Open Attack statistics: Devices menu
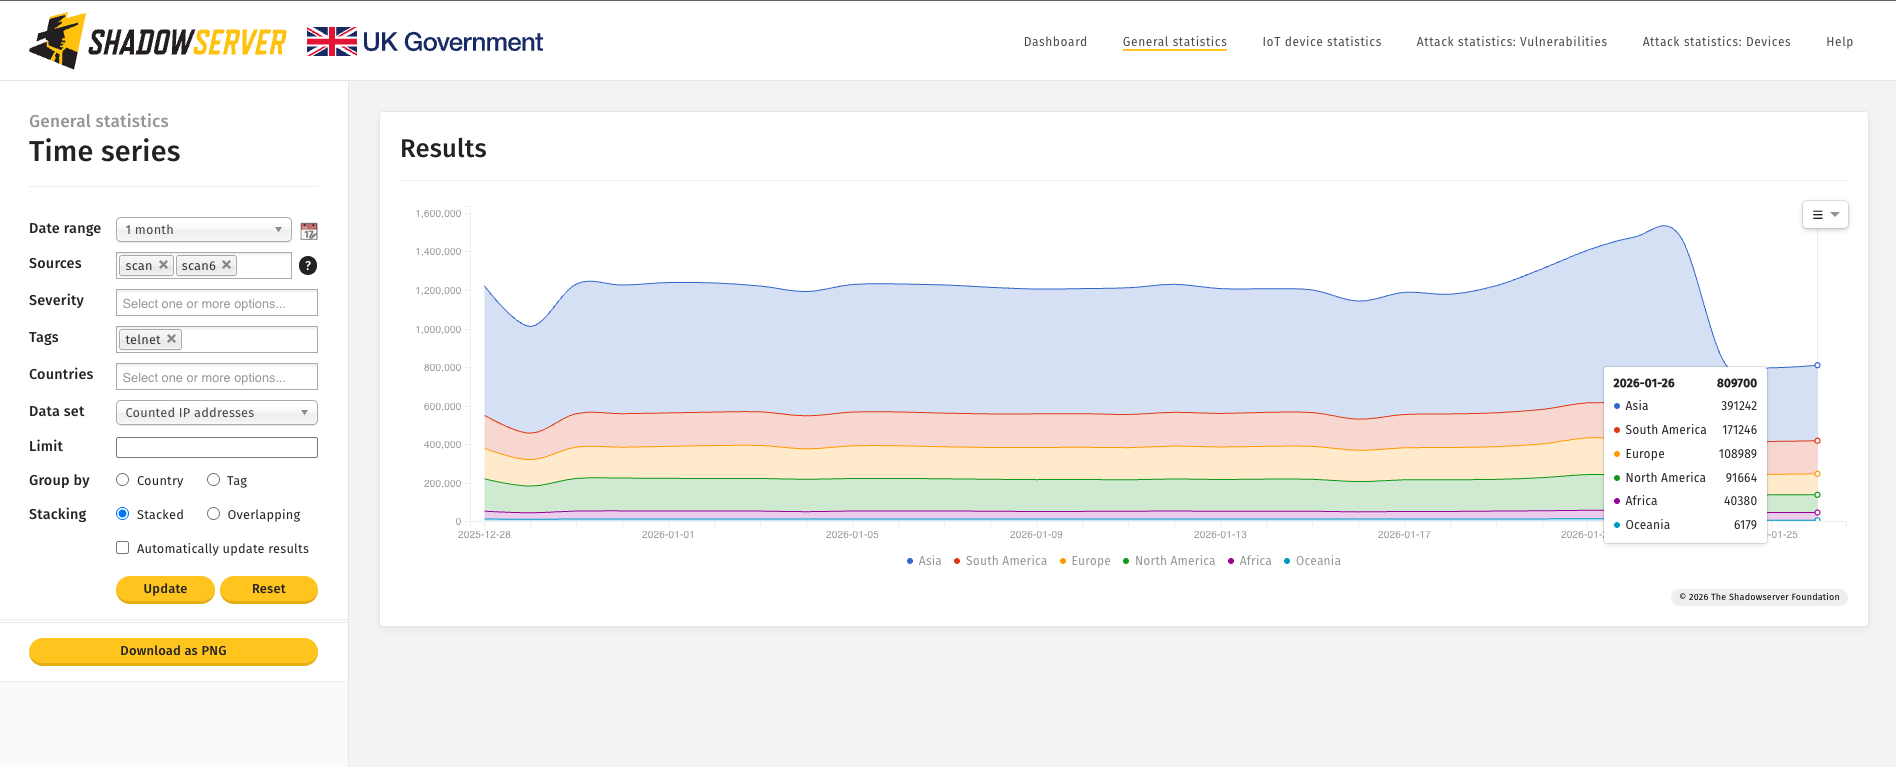The width and height of the screenshot is (1896, 767). [x=1717, y=42]
